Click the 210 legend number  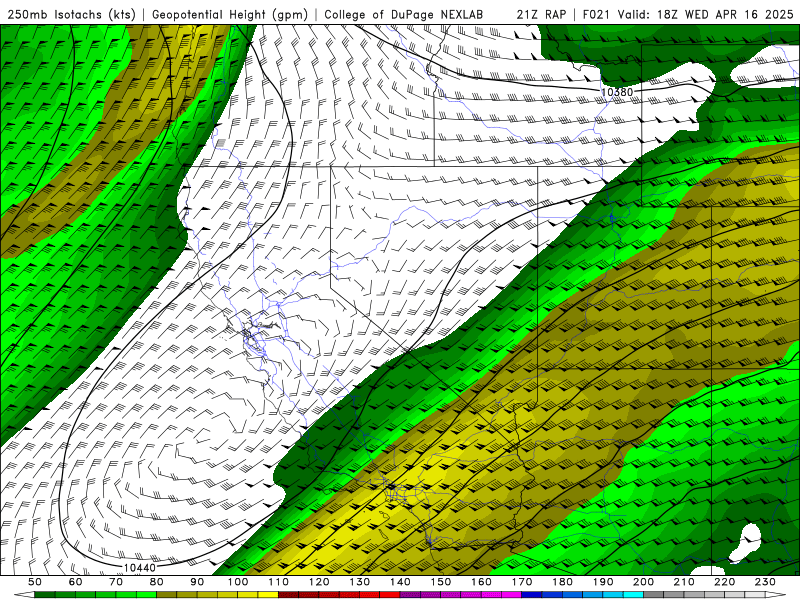click(684, 582)
